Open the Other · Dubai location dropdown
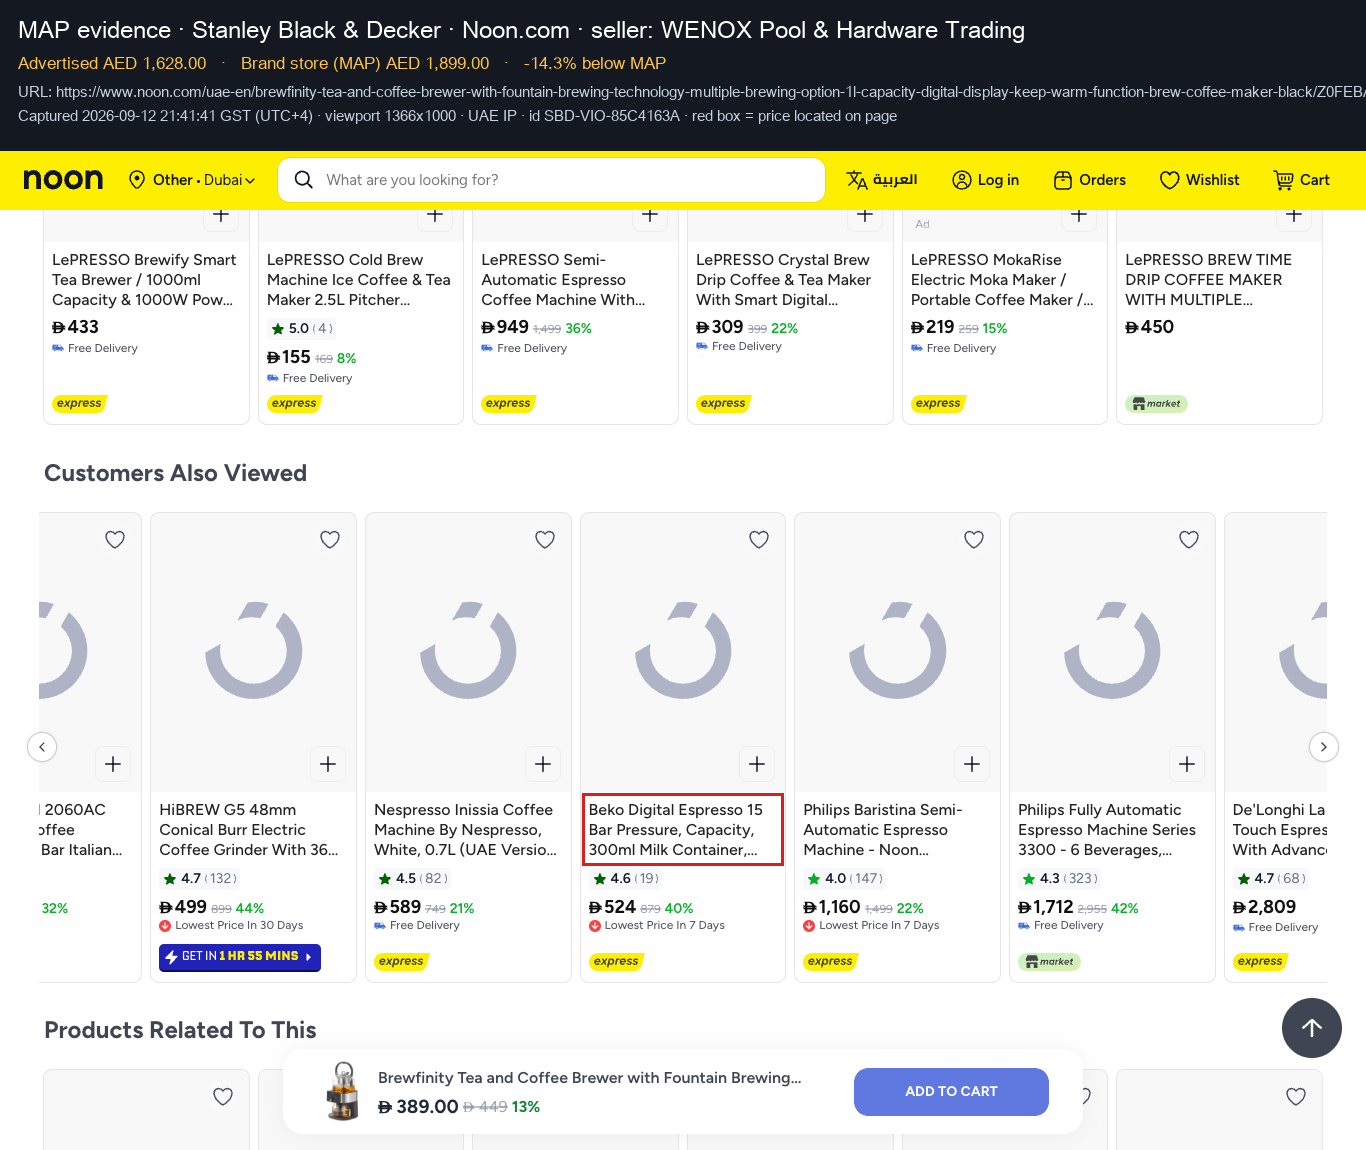1366x1150 pixels. tap(192, 180)
